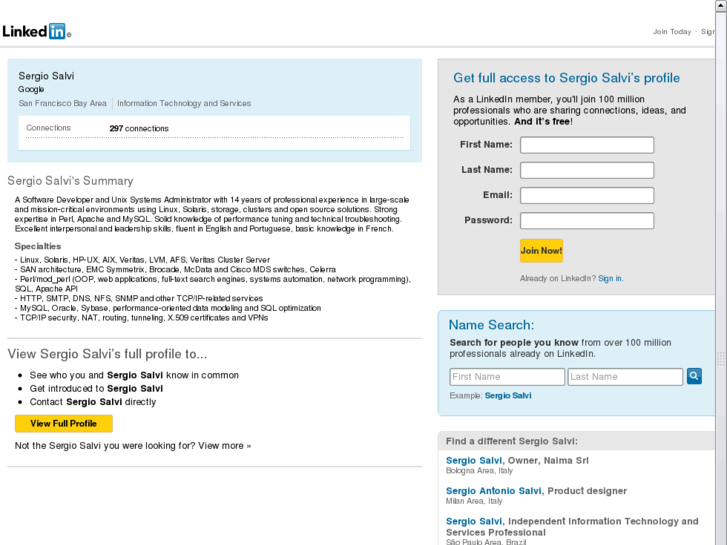Click the Specialties heading
Image resolution: width=727 pixels, height=545 pixels.
click(x=38, y=246)
